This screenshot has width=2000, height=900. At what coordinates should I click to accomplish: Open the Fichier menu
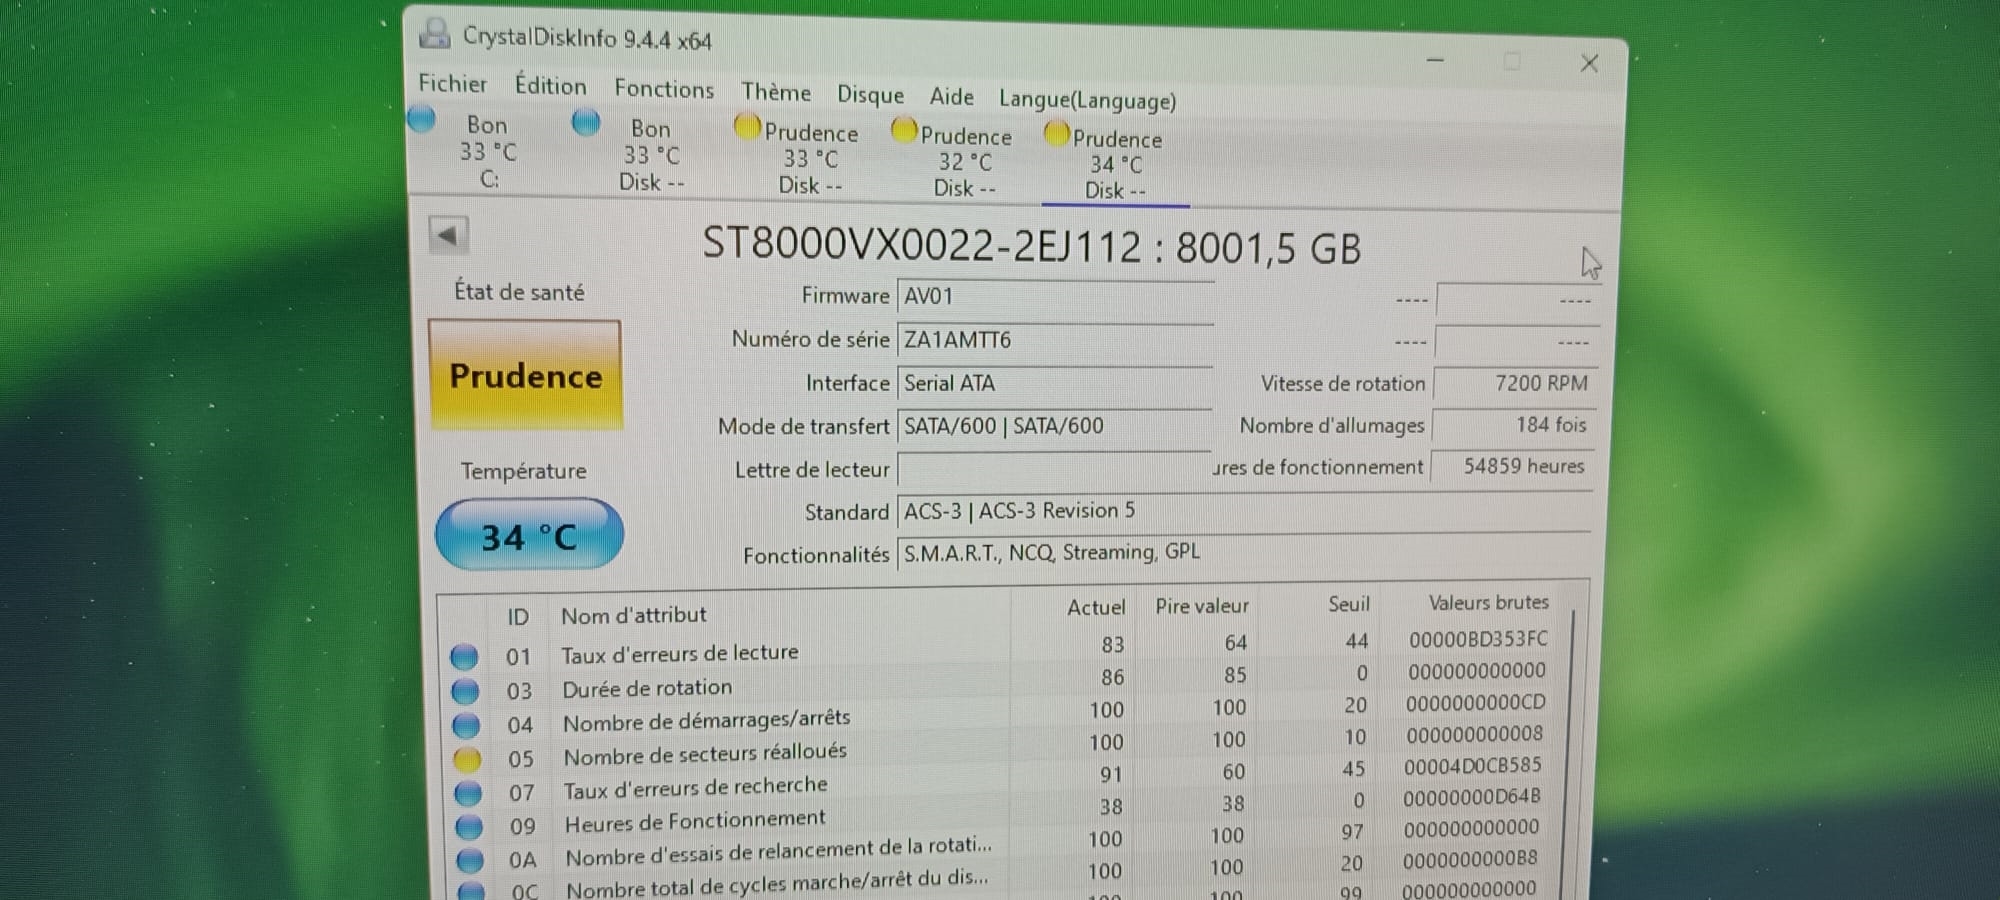[x=453, y=84]
